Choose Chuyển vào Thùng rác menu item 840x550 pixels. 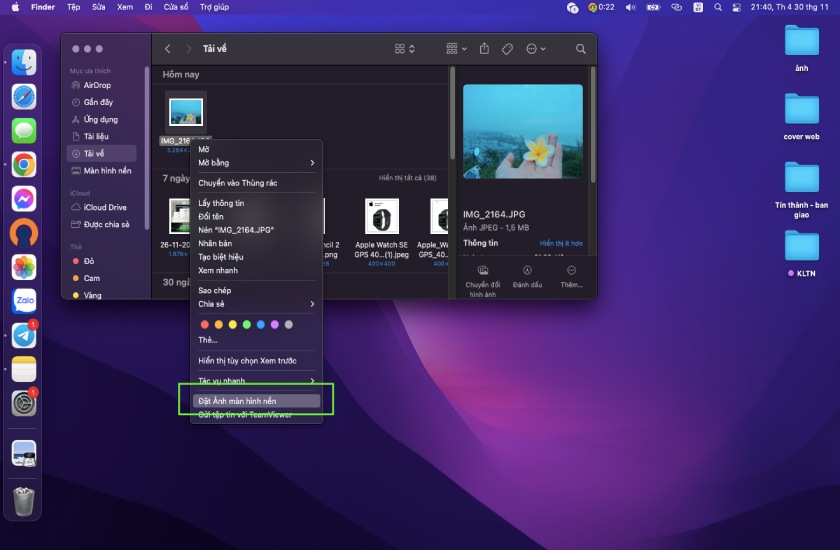point(238,183)
